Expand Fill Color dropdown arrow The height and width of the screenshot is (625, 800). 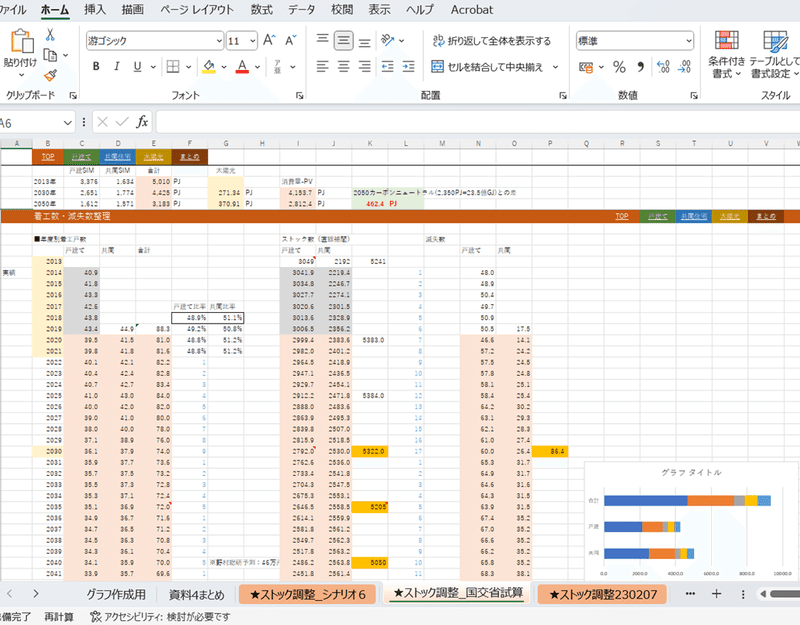tap(223, 67)
